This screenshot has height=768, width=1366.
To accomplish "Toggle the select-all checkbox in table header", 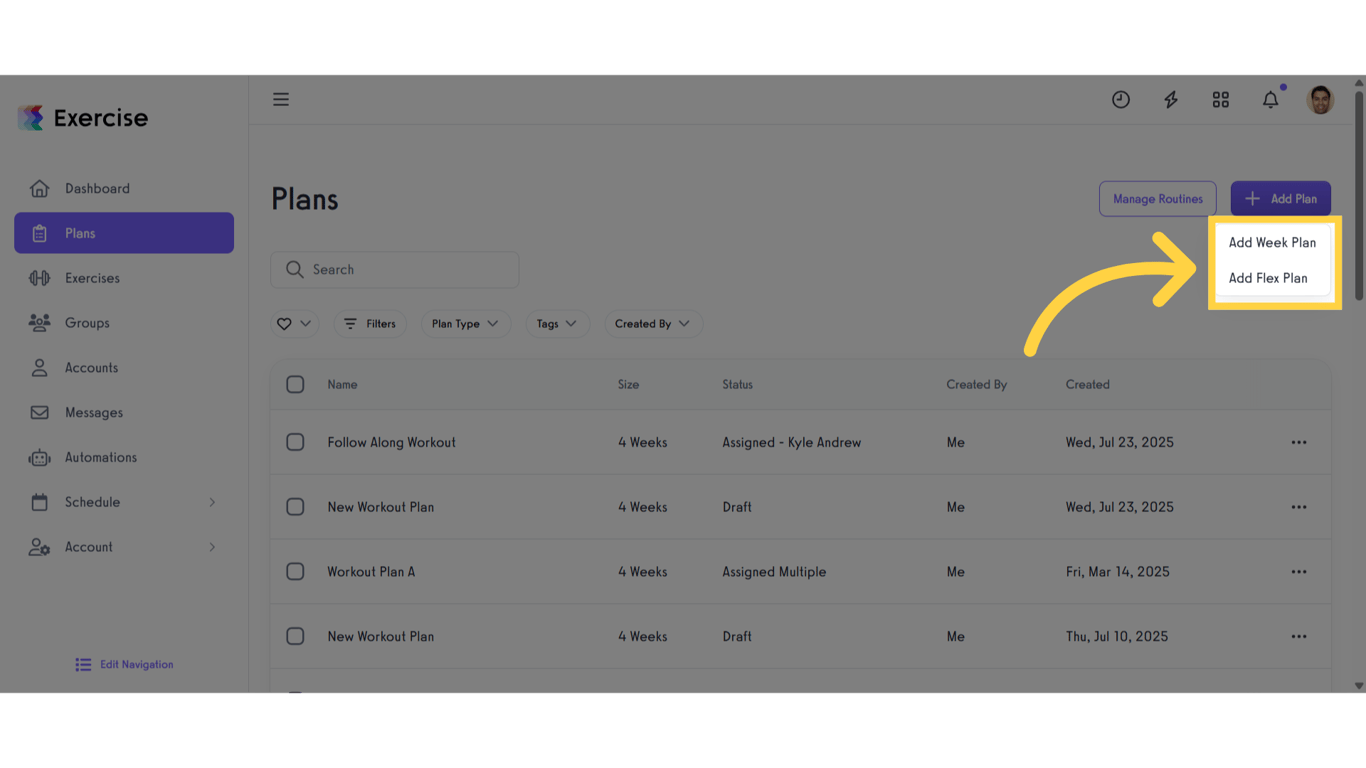I will (295, 384).
